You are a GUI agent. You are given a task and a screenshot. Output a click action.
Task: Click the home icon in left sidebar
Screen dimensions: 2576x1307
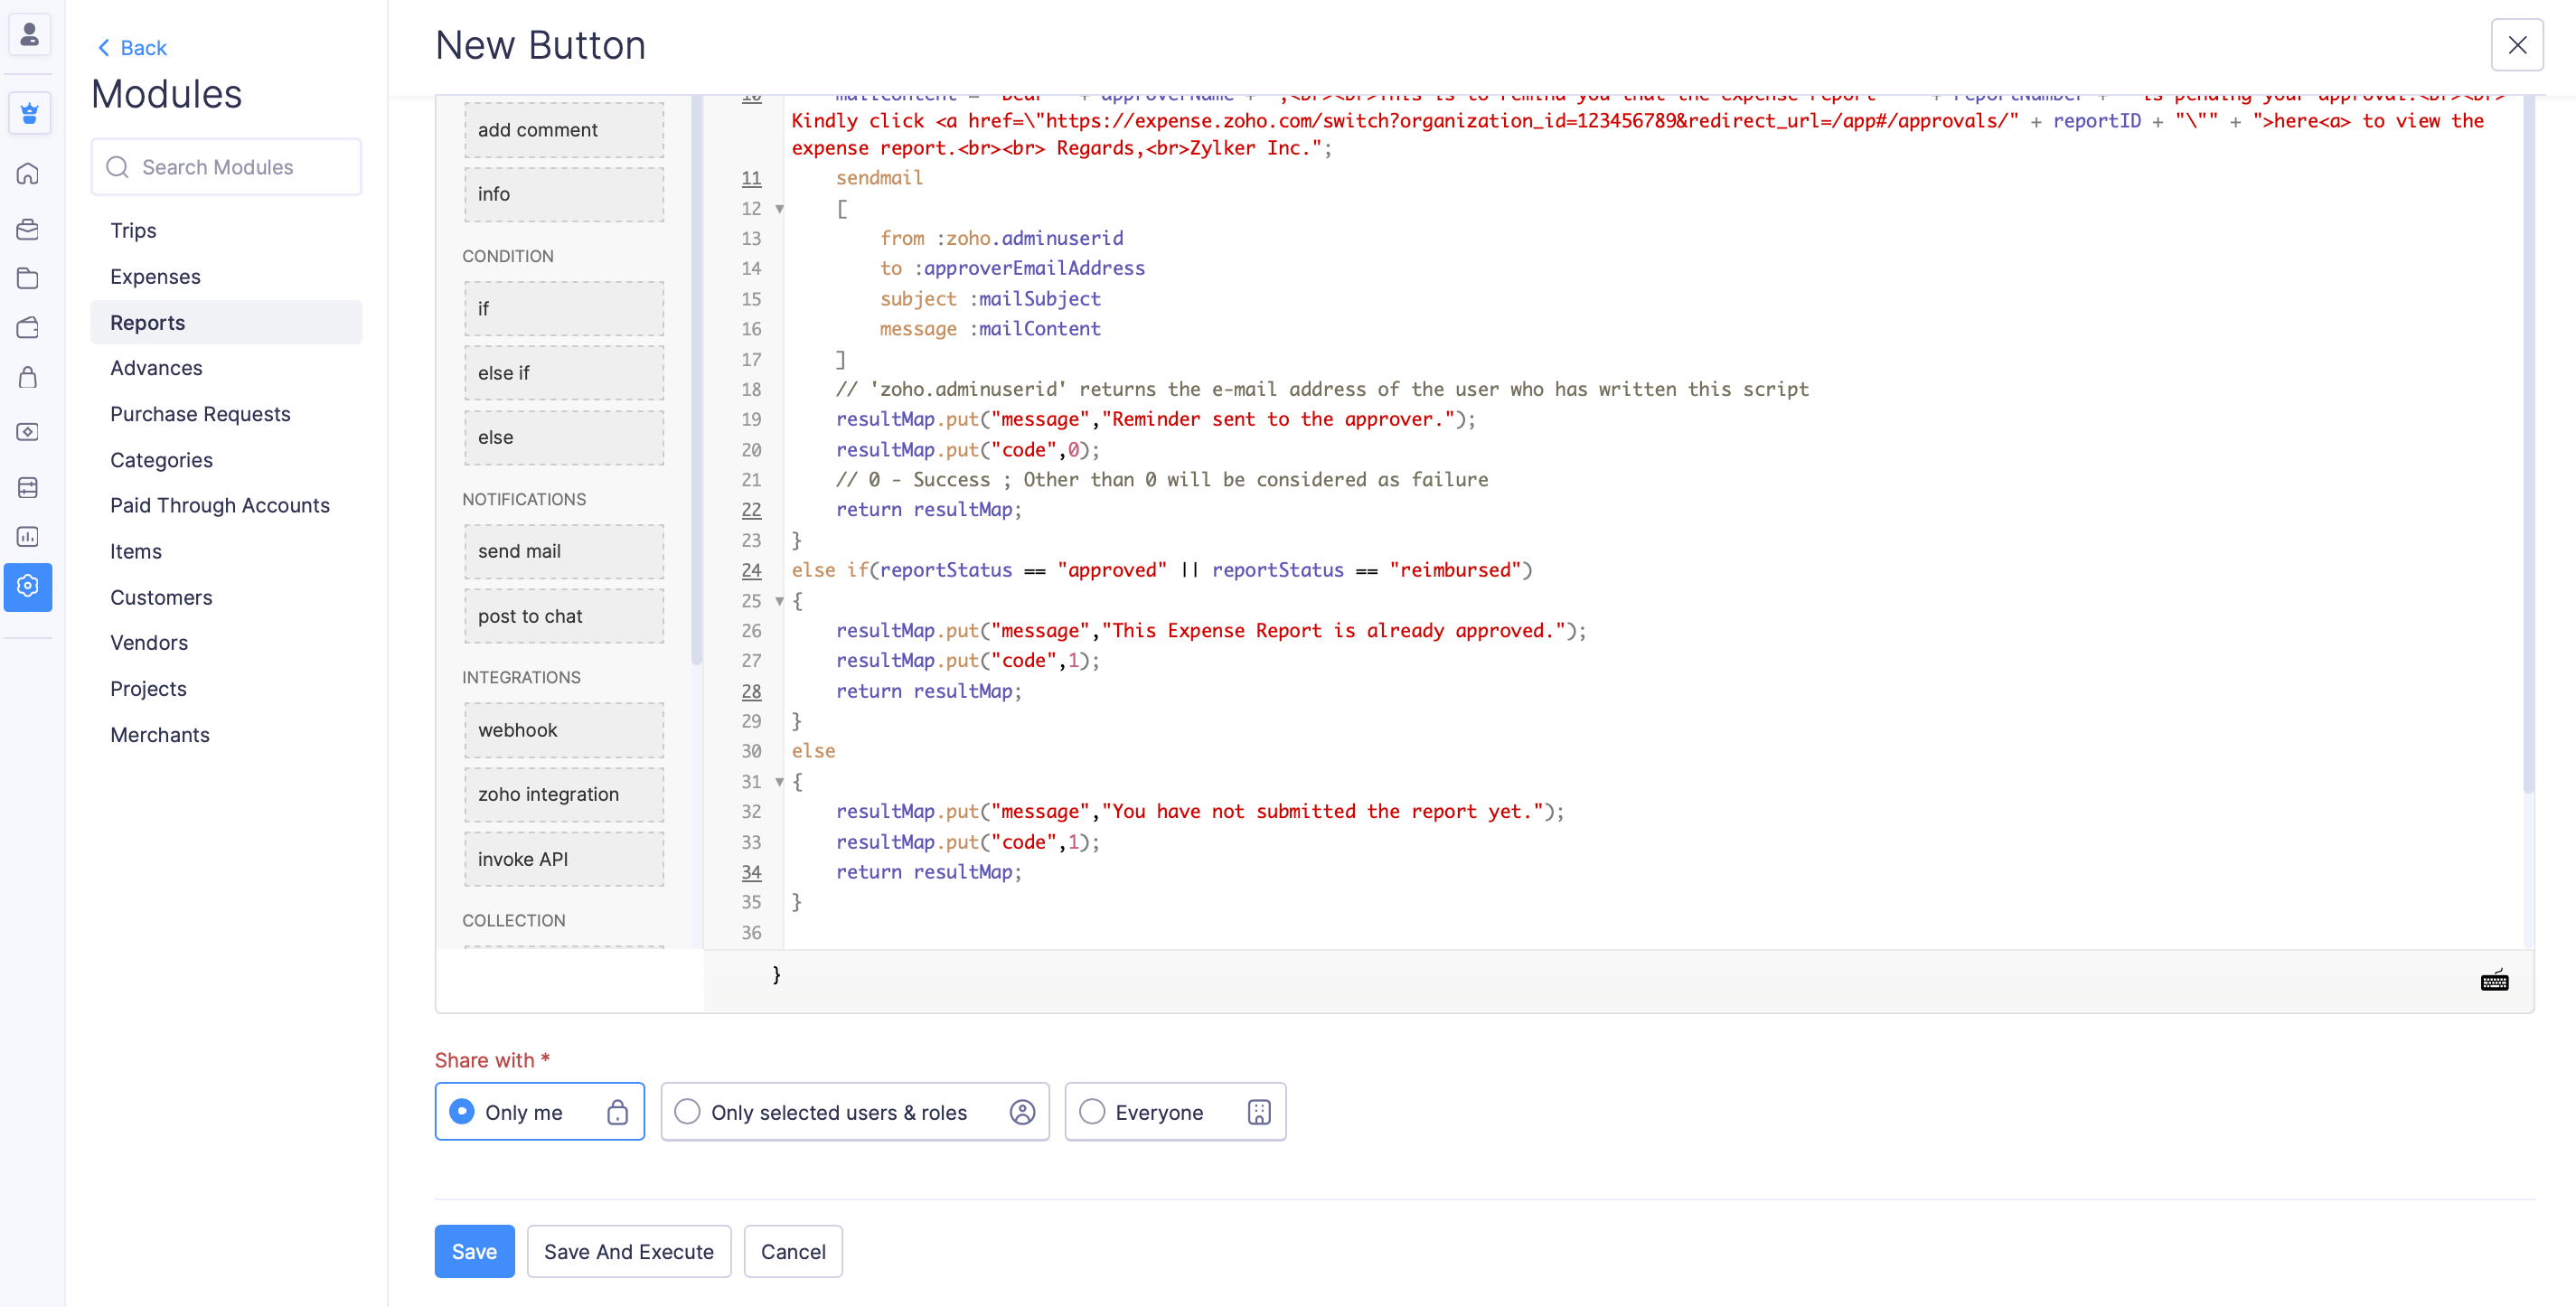[x=28, y=174]
